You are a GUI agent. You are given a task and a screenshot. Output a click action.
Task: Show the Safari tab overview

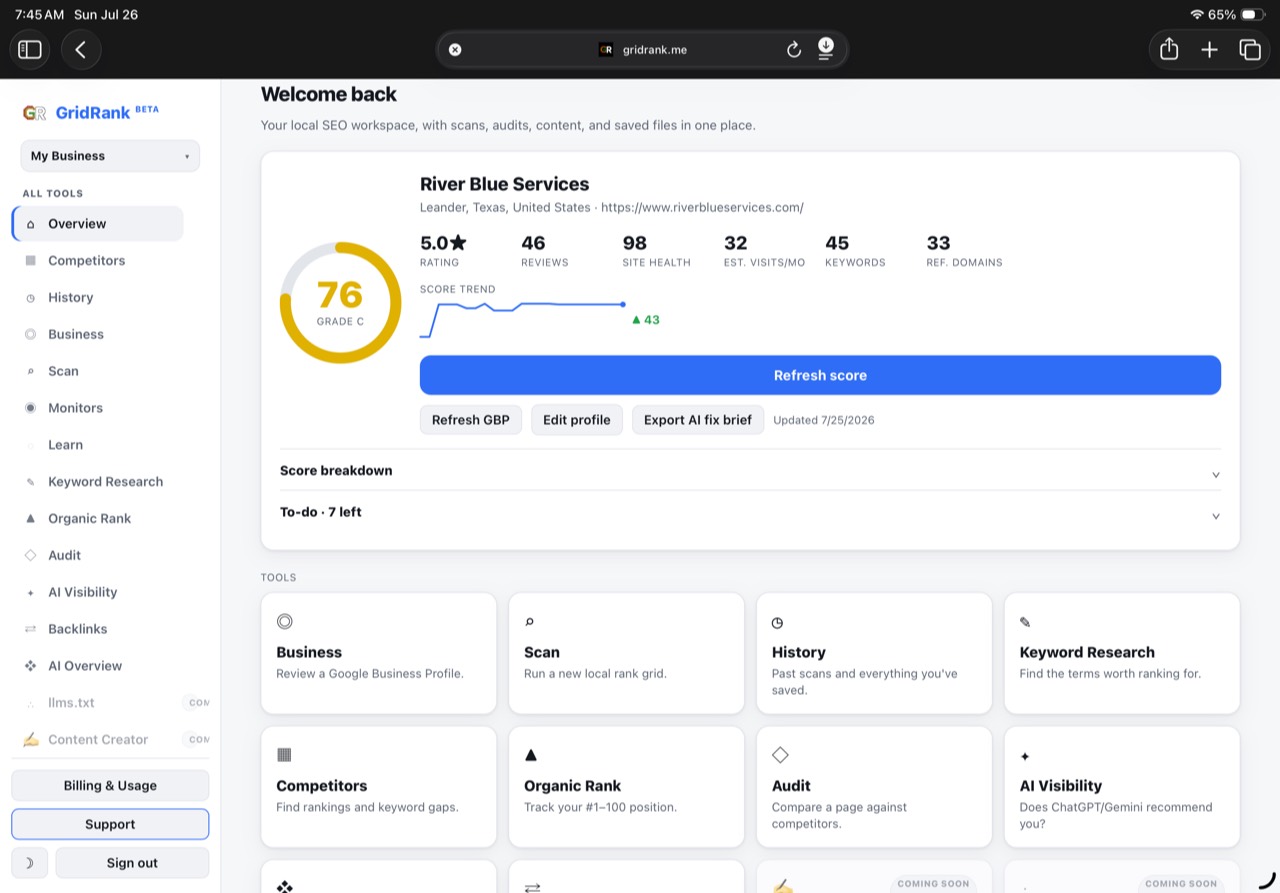coord(1250,49)
